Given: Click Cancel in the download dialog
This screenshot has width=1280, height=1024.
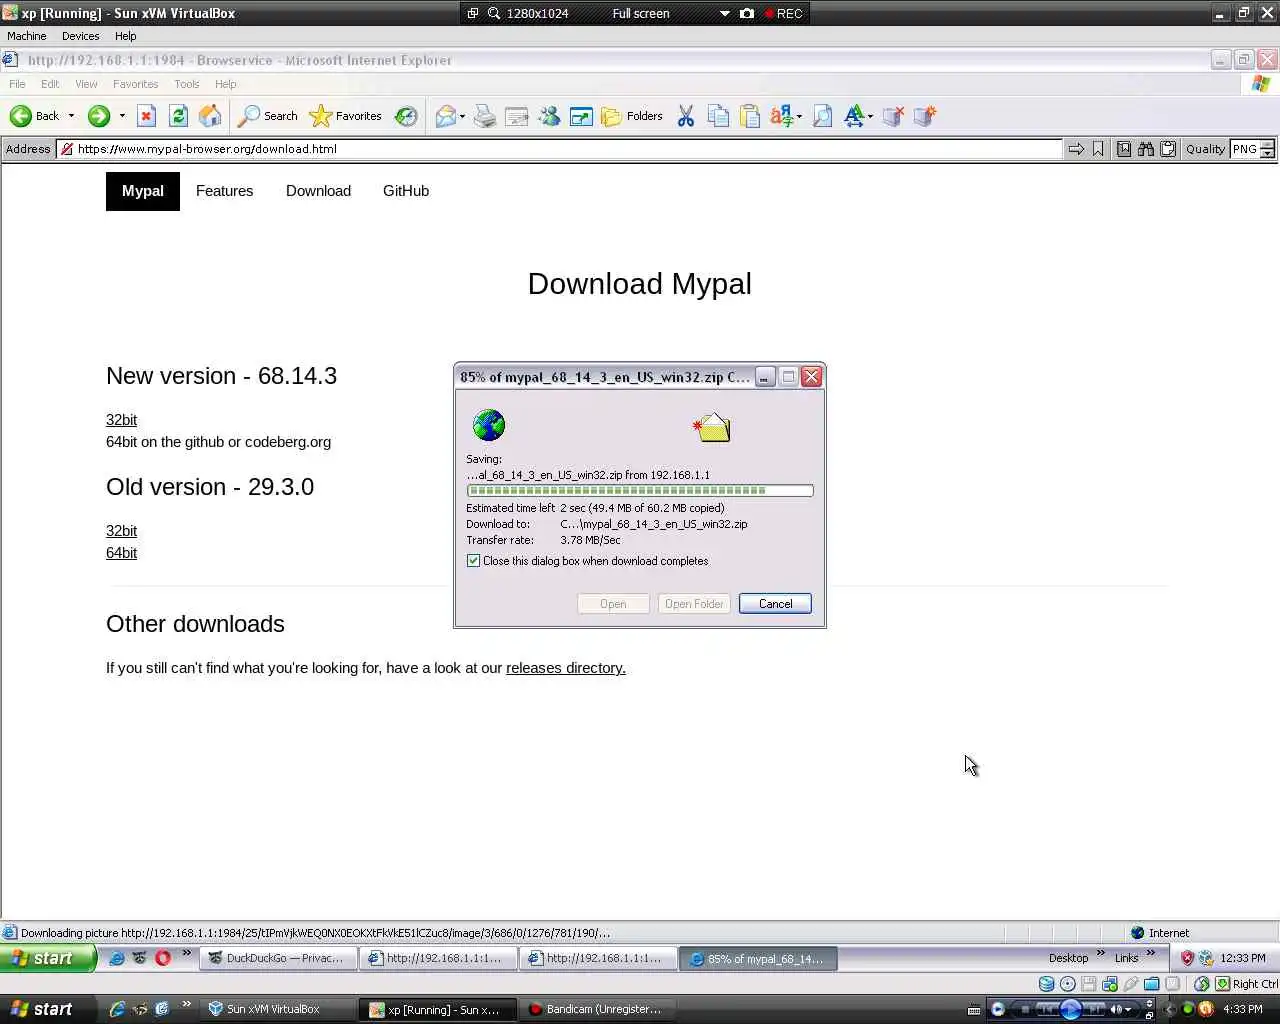Looking at the screenshot, I should pyautogui.click(x=775, y=604).
